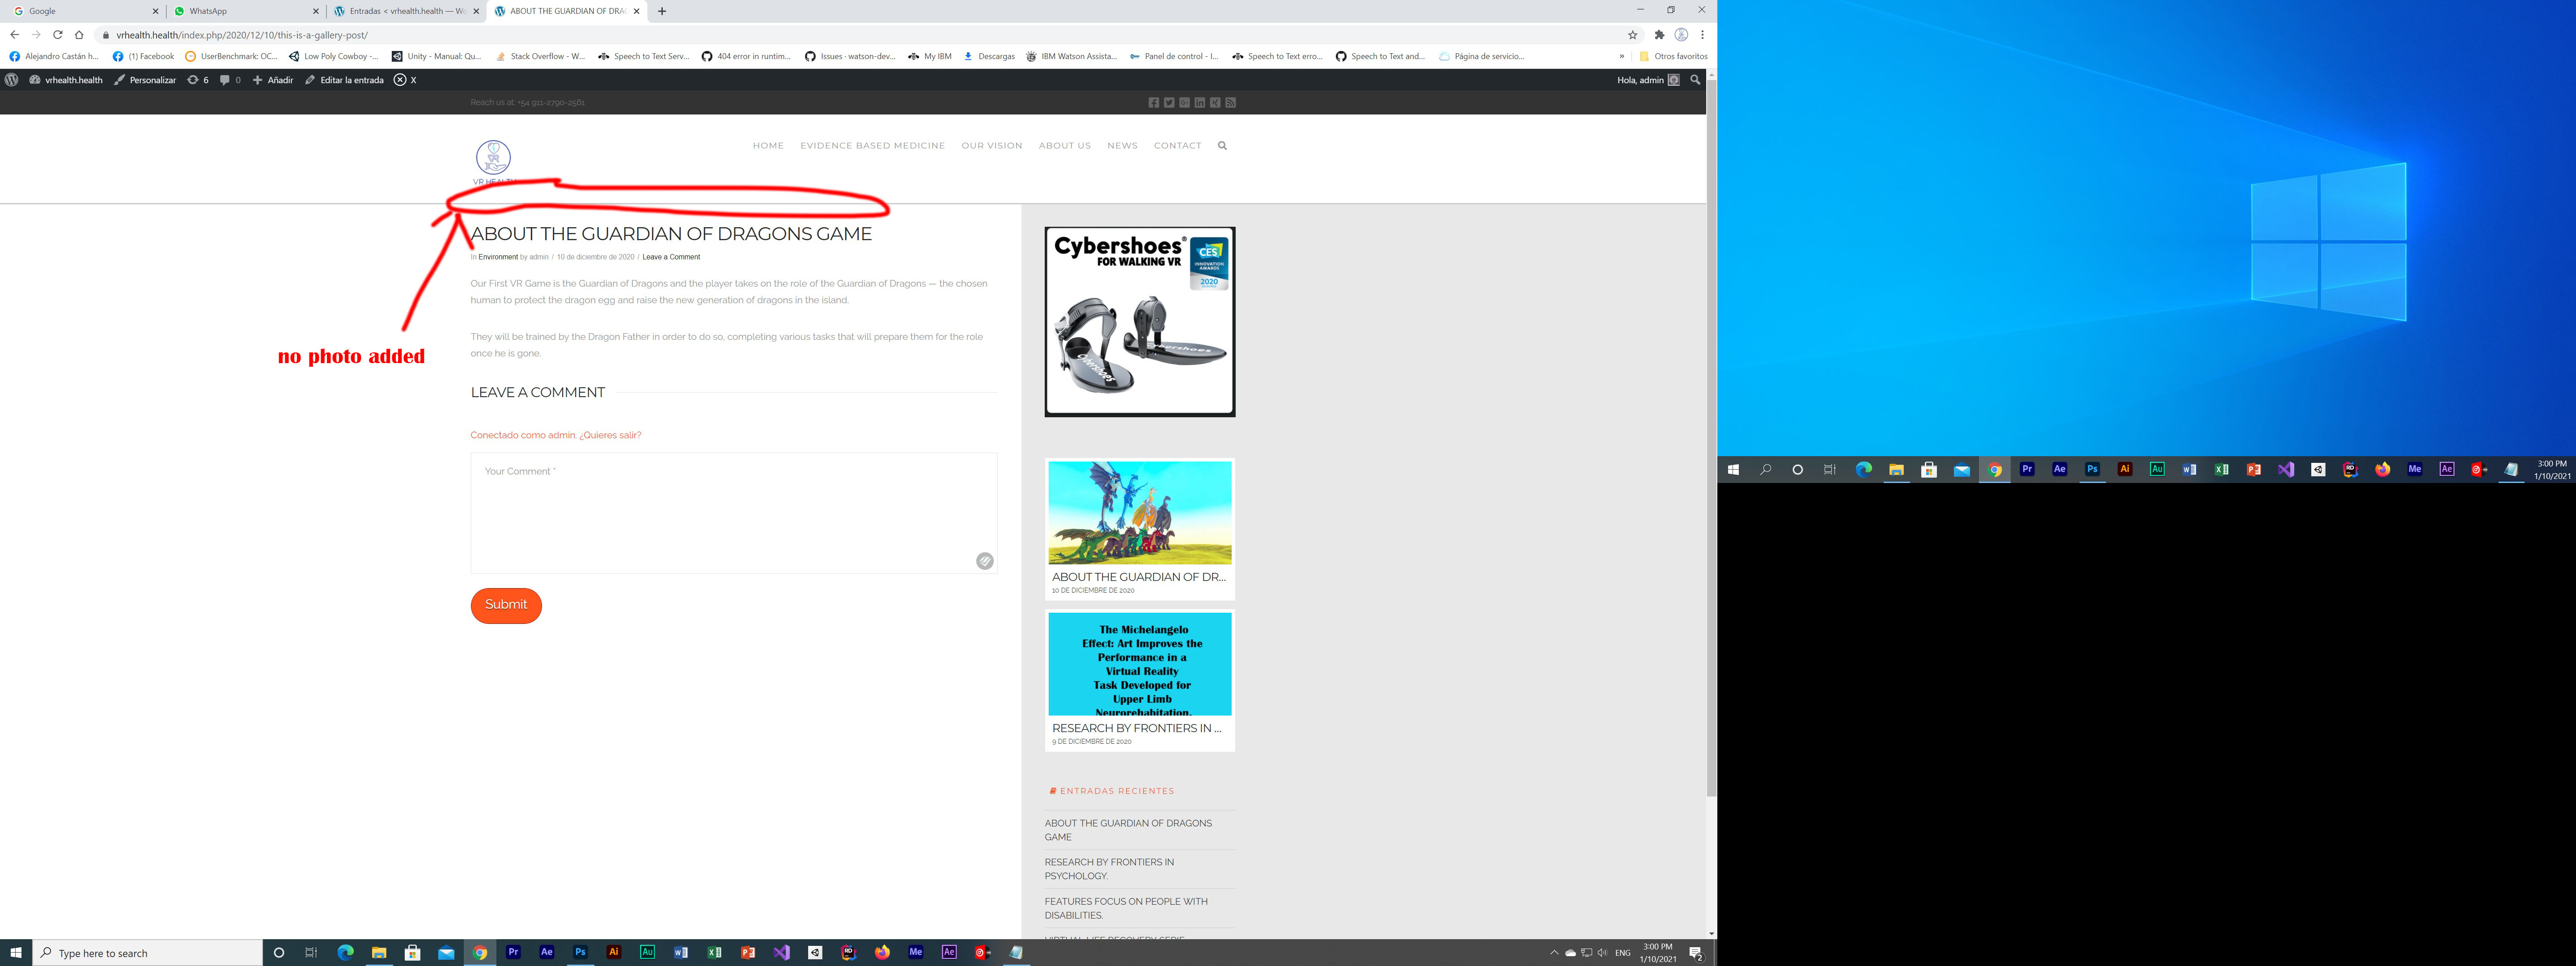Switch to the WhatsApp tab
Viewport: 2576px width, 966px height.
coord(246,11)
